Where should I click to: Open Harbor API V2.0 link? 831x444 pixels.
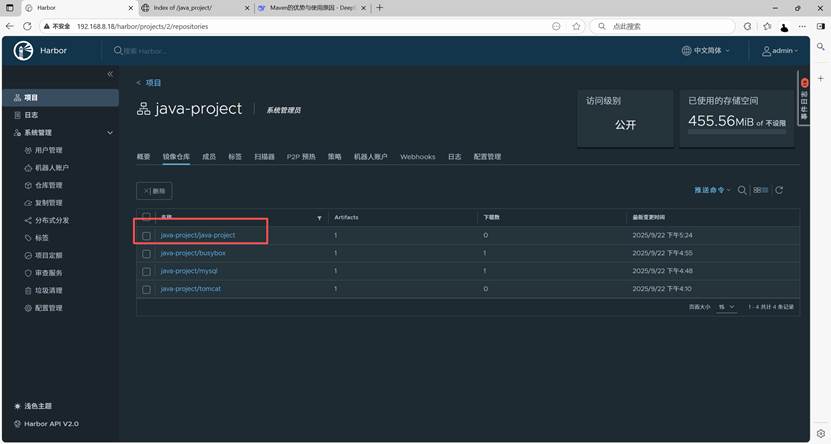[x=46, y=424]
